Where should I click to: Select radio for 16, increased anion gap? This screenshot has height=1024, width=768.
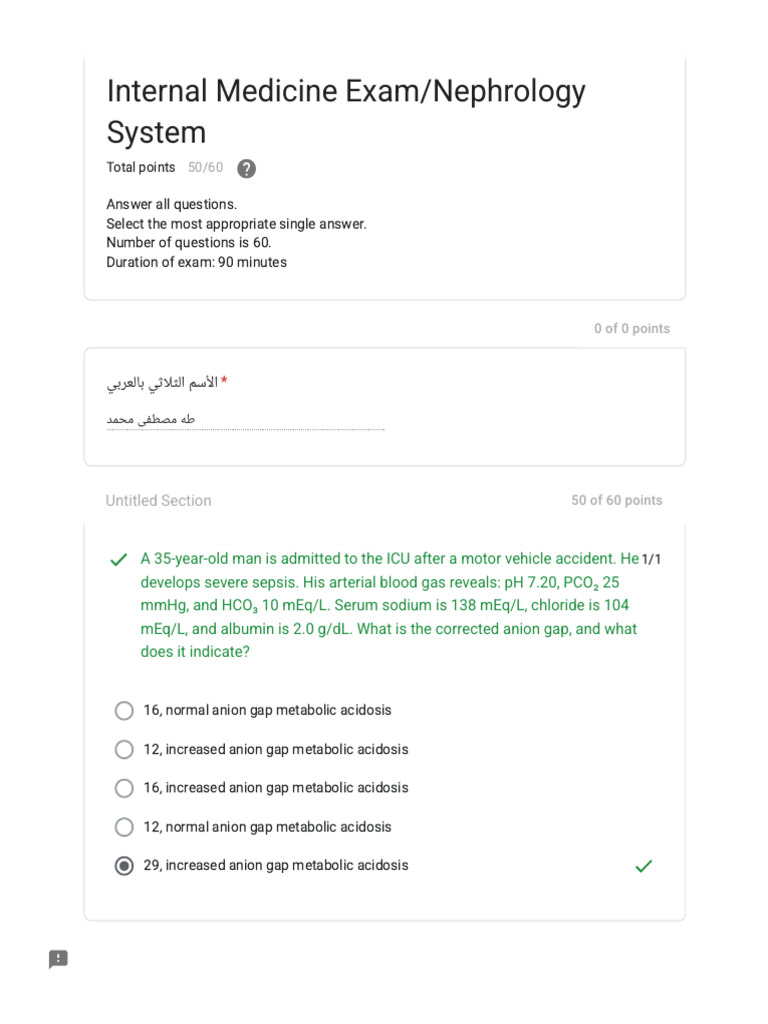point(124,788)
